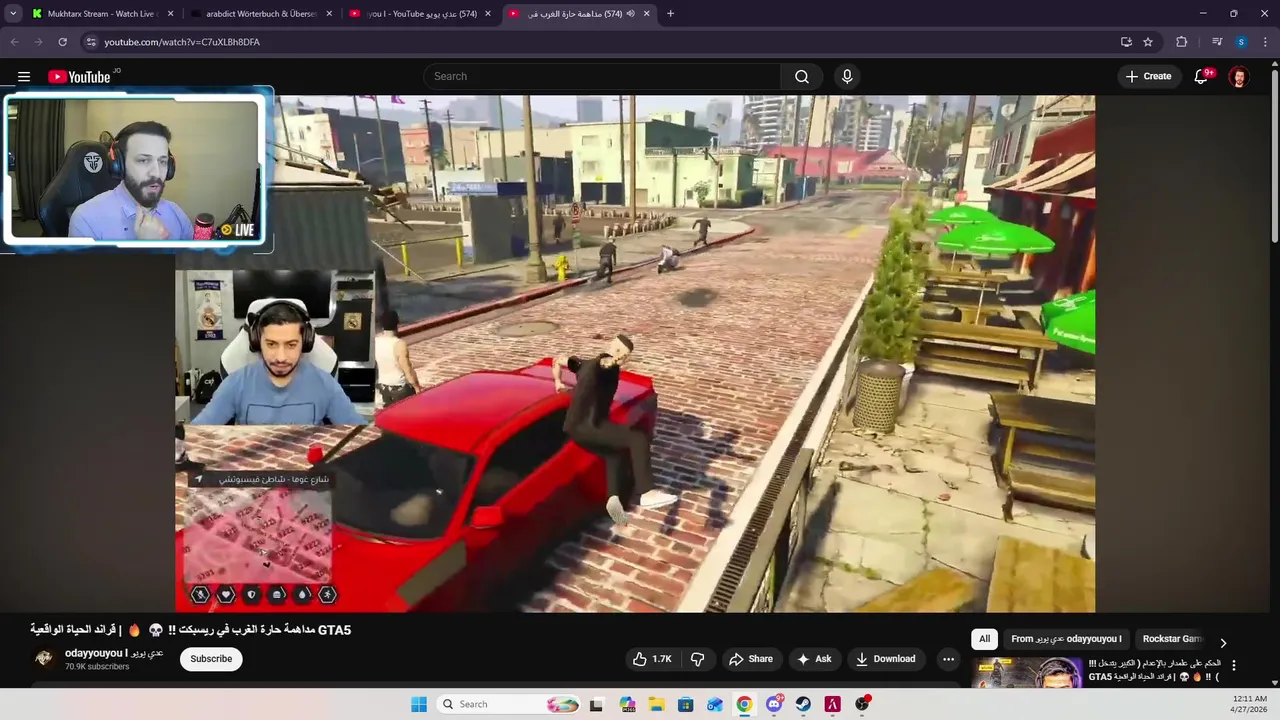
Task: Open Outlook from the taskbar
Action: [715, 704]
